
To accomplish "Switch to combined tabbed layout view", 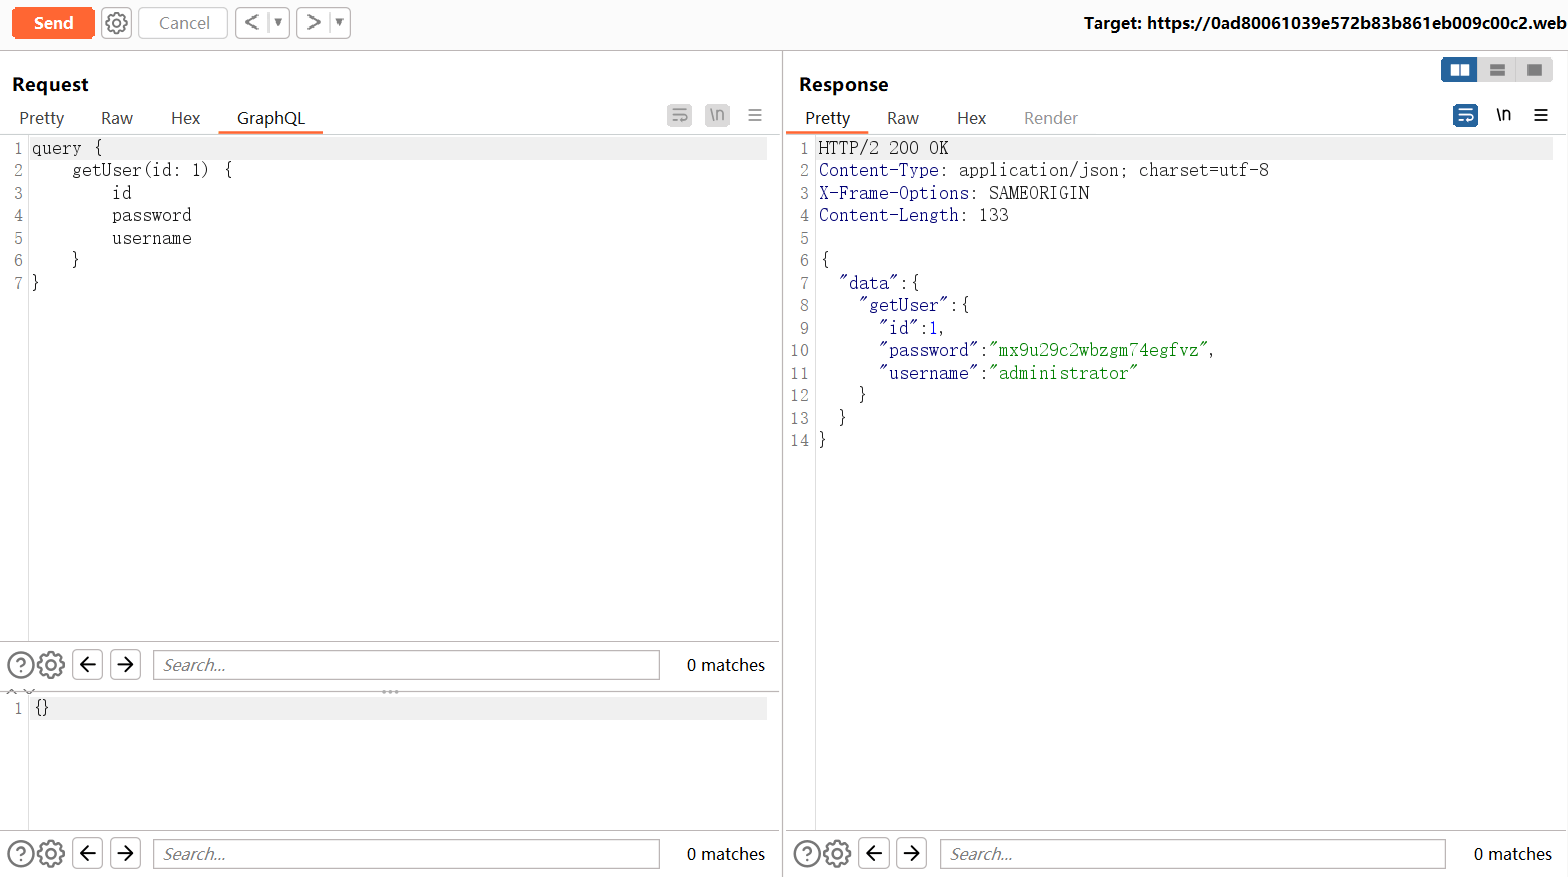I will tap(1534, 70).
